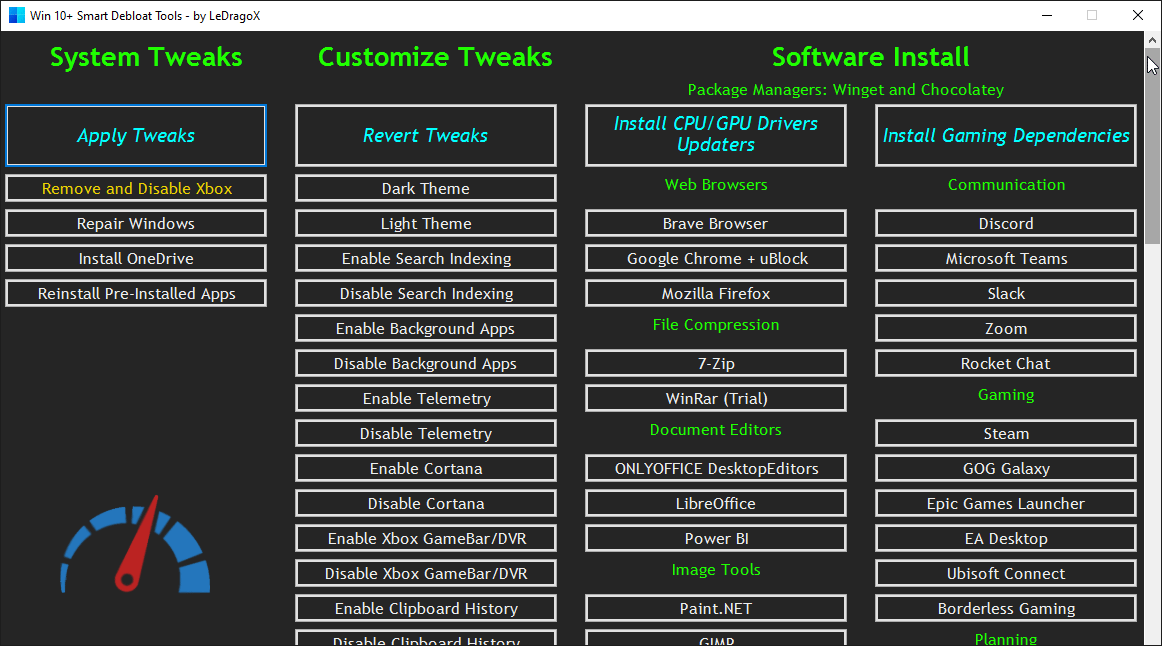Click Install Gaming Dependencies
The image size is (1162, 646).
point(1006,136)
